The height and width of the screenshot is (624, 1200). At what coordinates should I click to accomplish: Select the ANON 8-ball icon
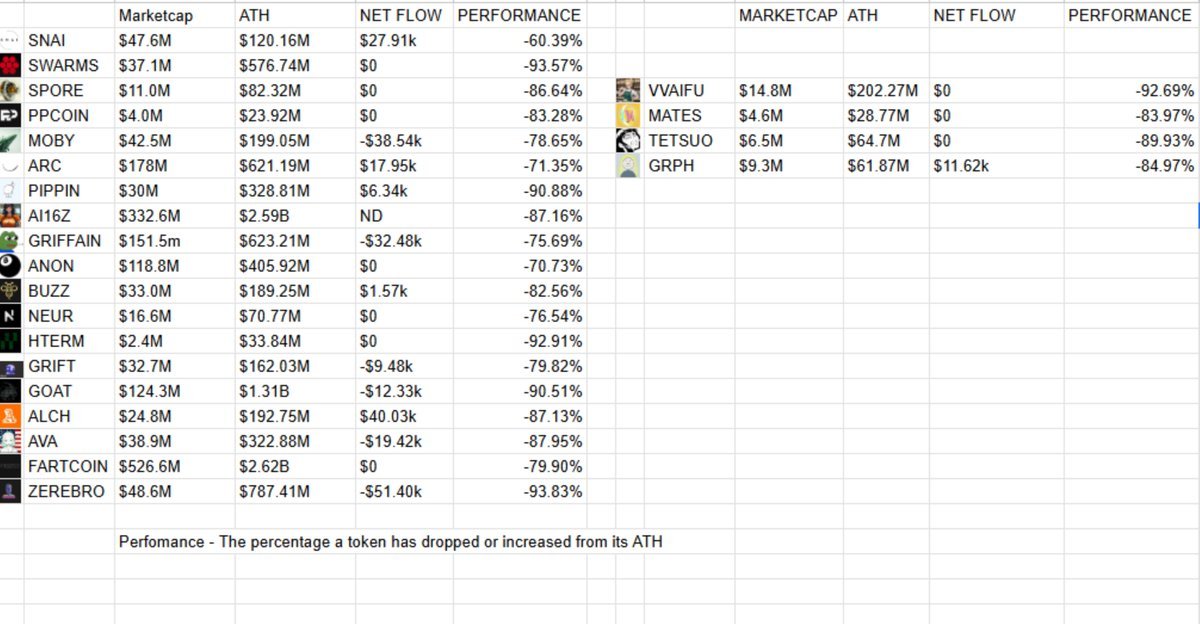[x=11, y=266]
